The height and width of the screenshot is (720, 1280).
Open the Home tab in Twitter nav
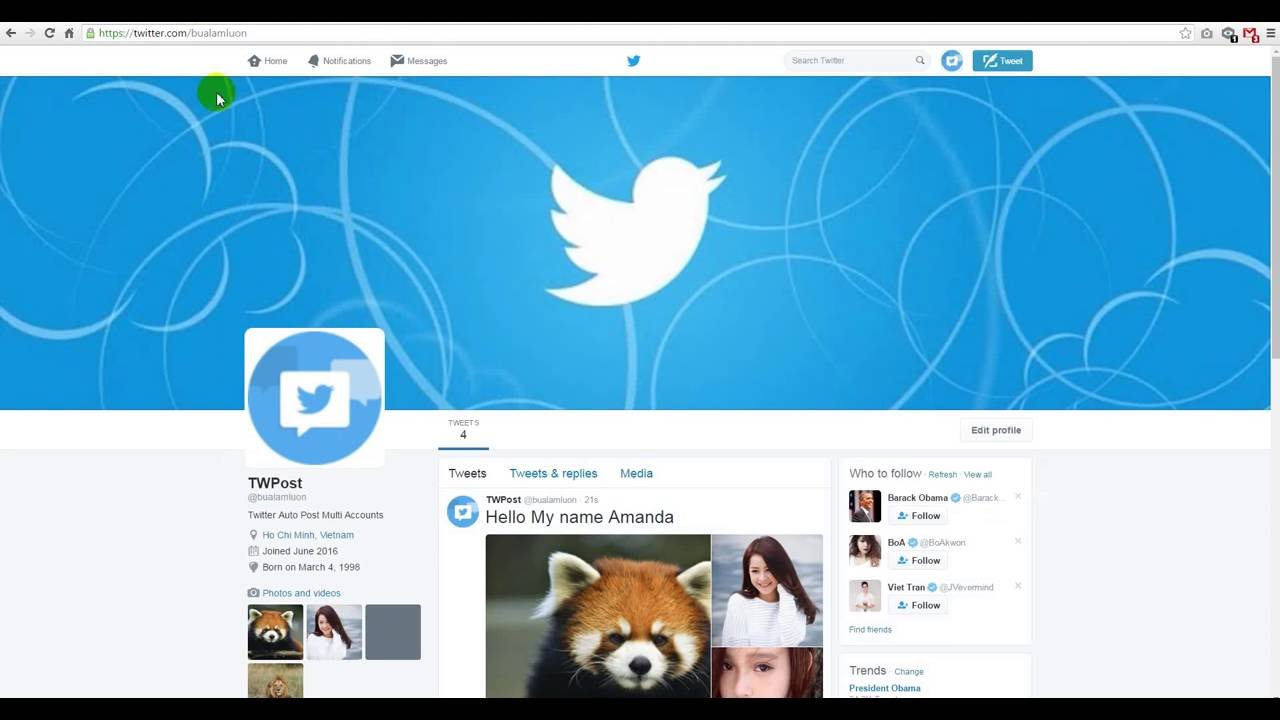pos(268,61)
